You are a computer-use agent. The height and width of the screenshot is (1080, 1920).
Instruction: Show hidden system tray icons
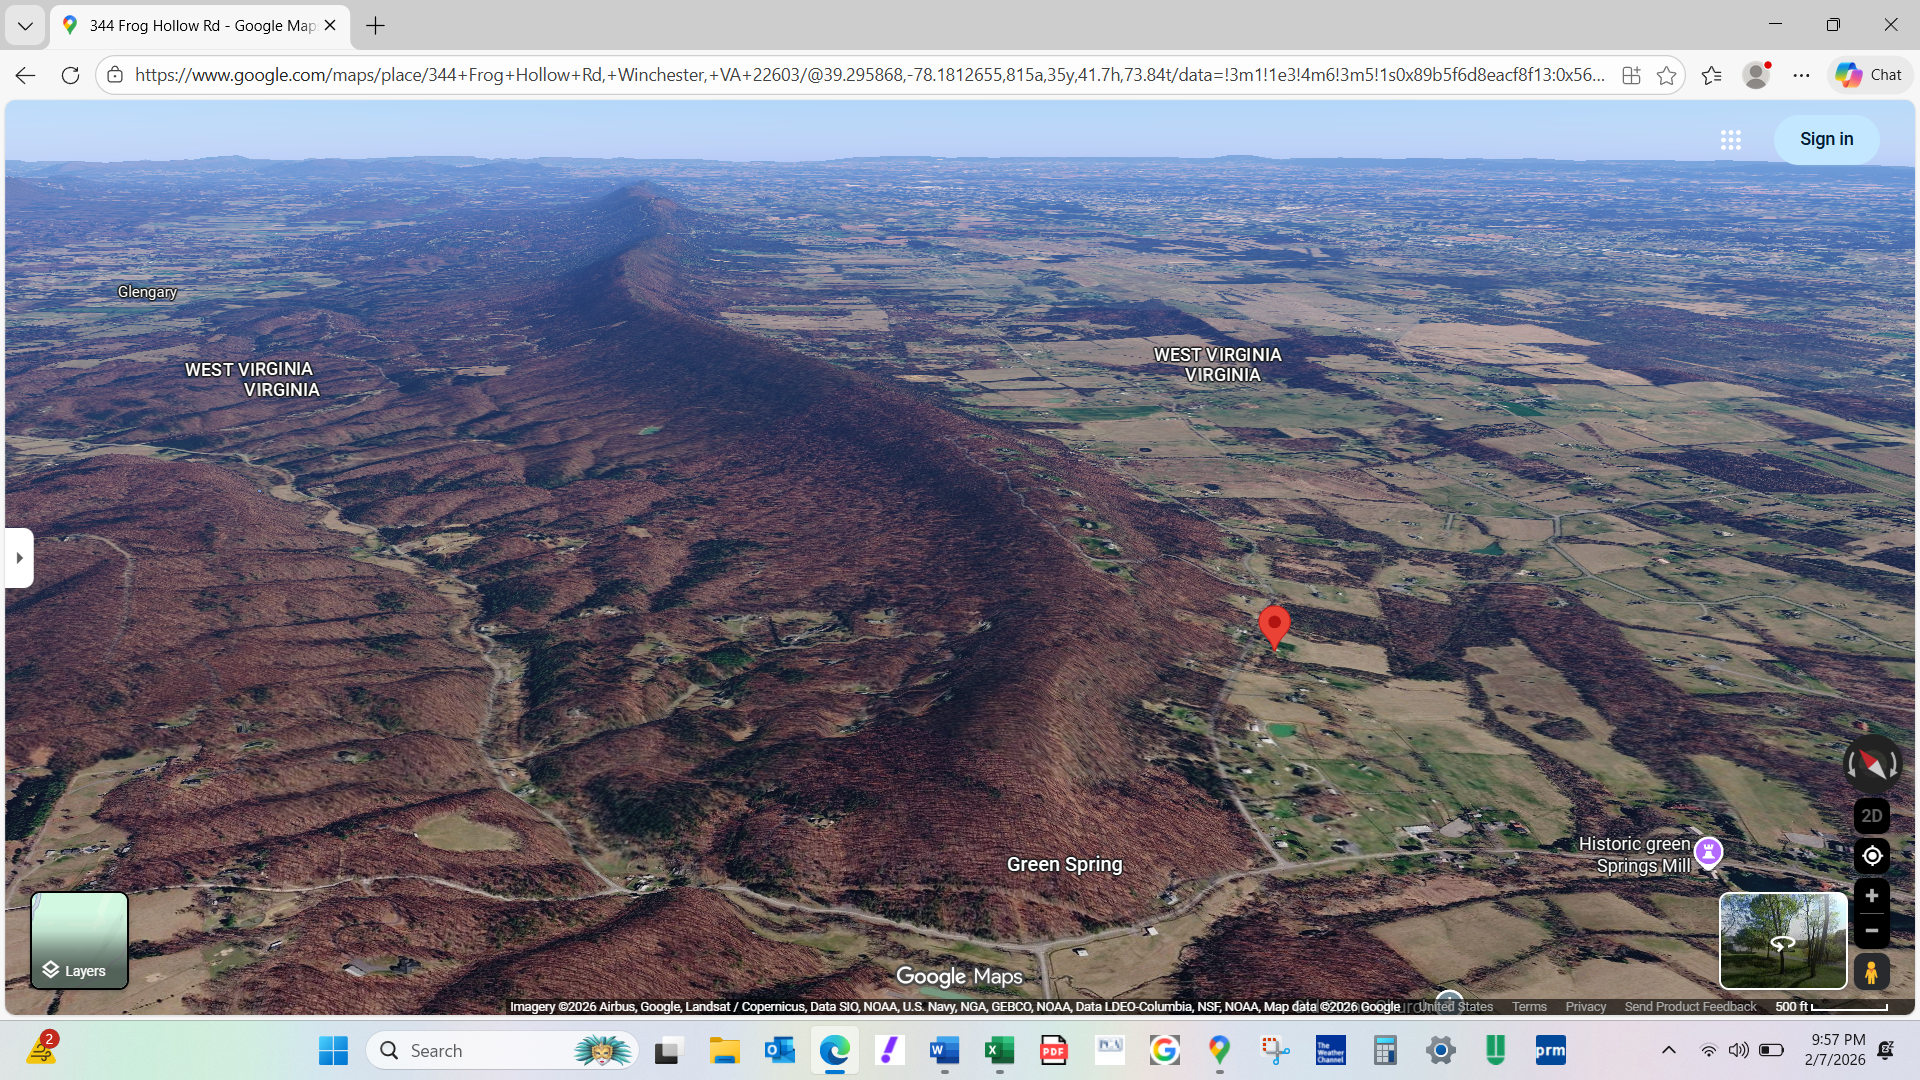point(1668,1050)
